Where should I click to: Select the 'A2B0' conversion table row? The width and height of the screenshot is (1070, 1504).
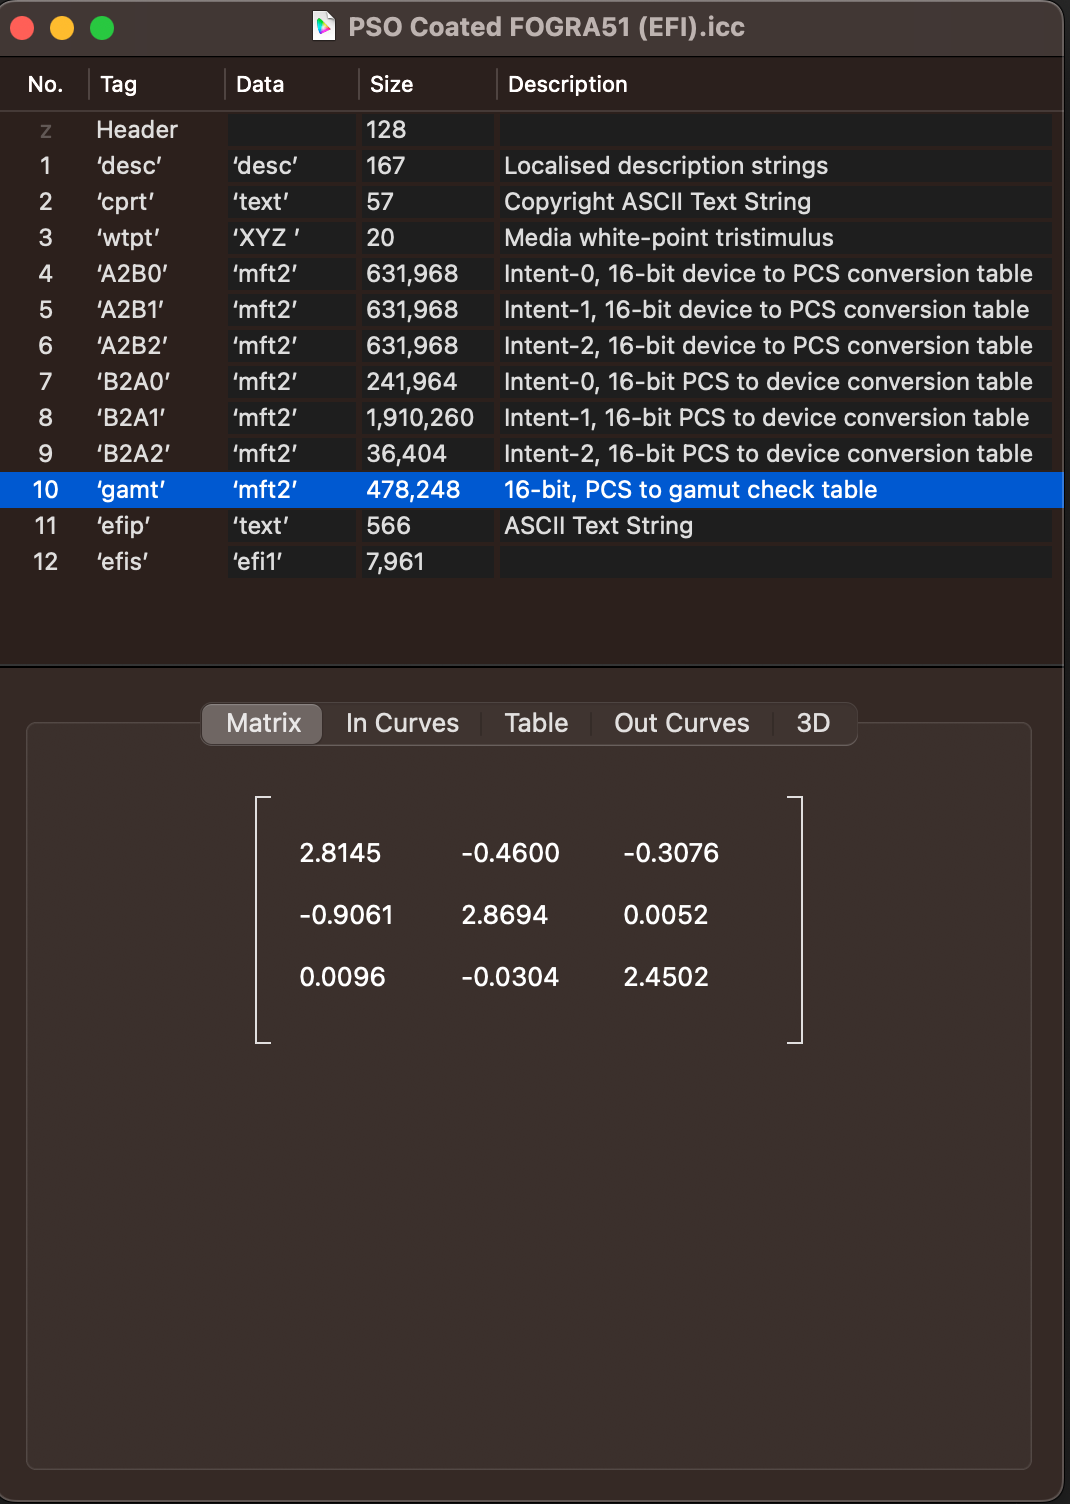tap(400, 273)
